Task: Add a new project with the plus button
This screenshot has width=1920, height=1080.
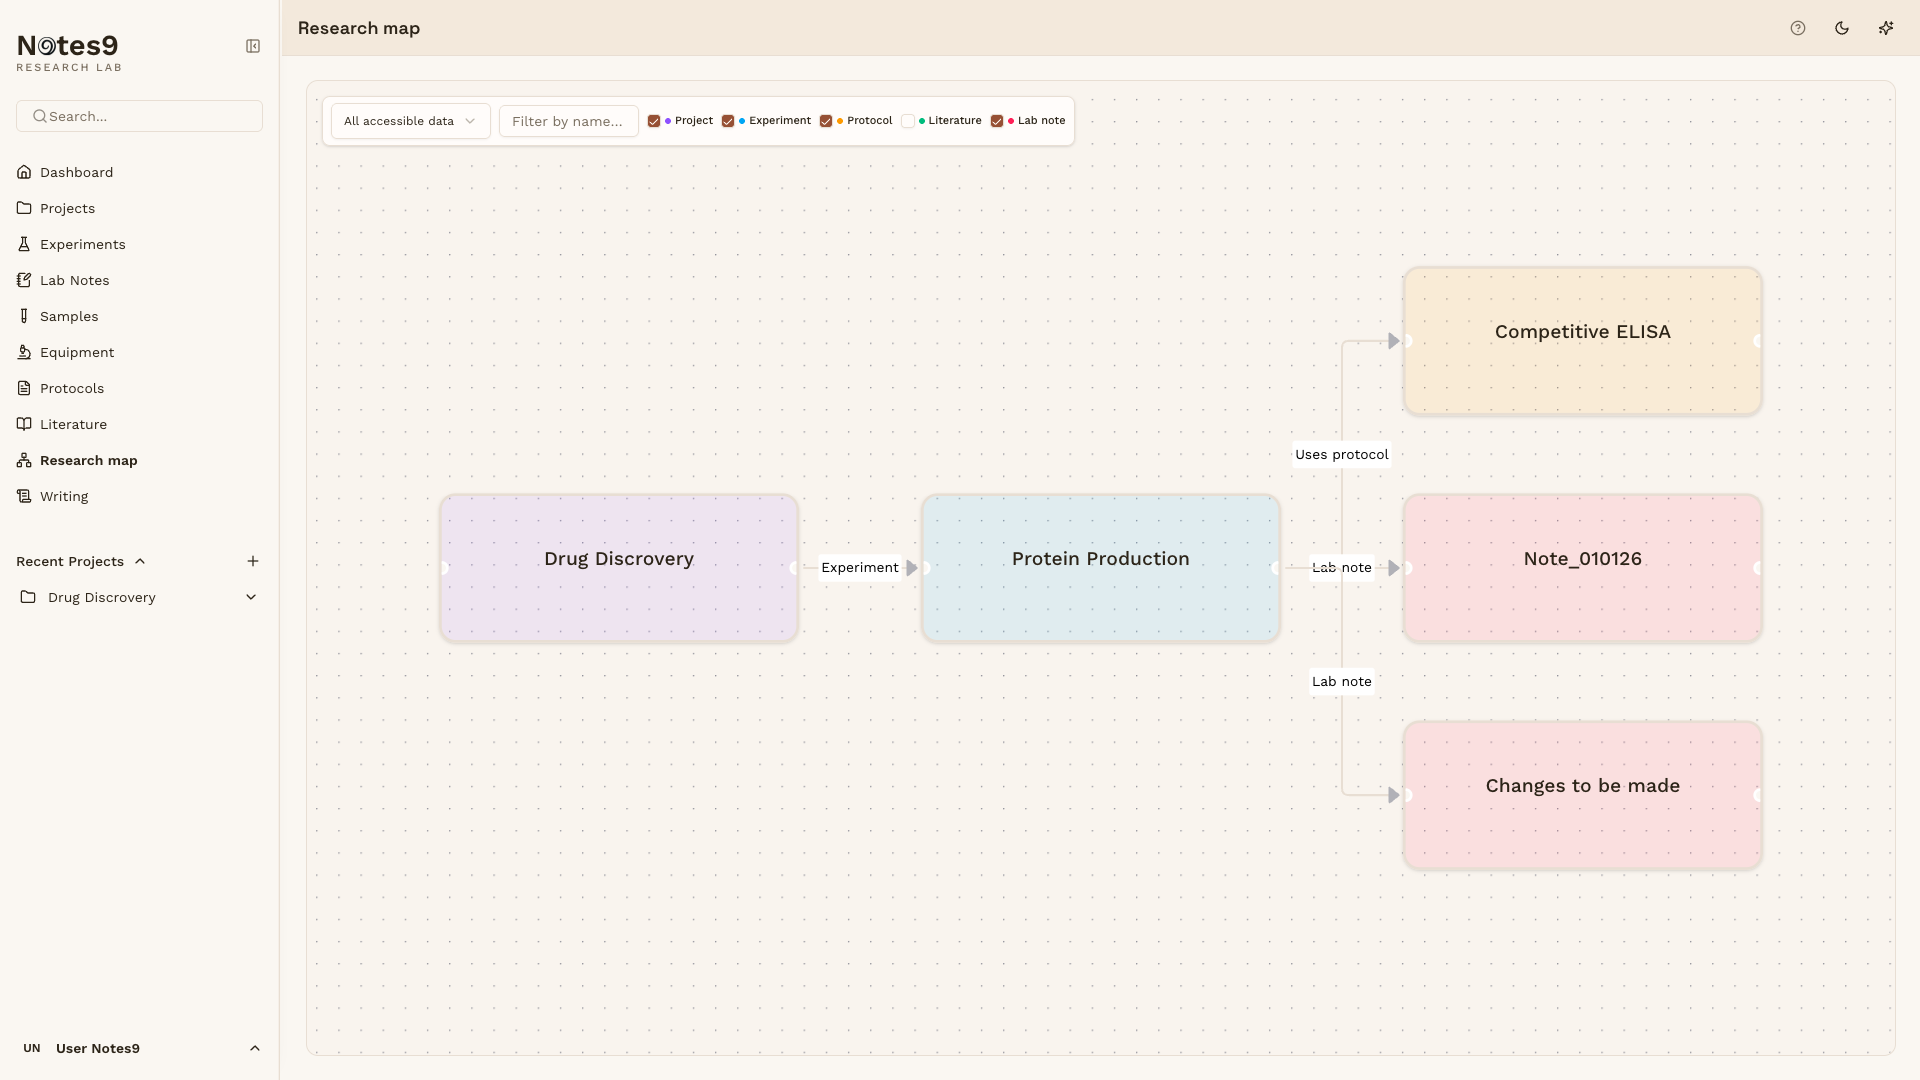Action: [x=252, y=561]
